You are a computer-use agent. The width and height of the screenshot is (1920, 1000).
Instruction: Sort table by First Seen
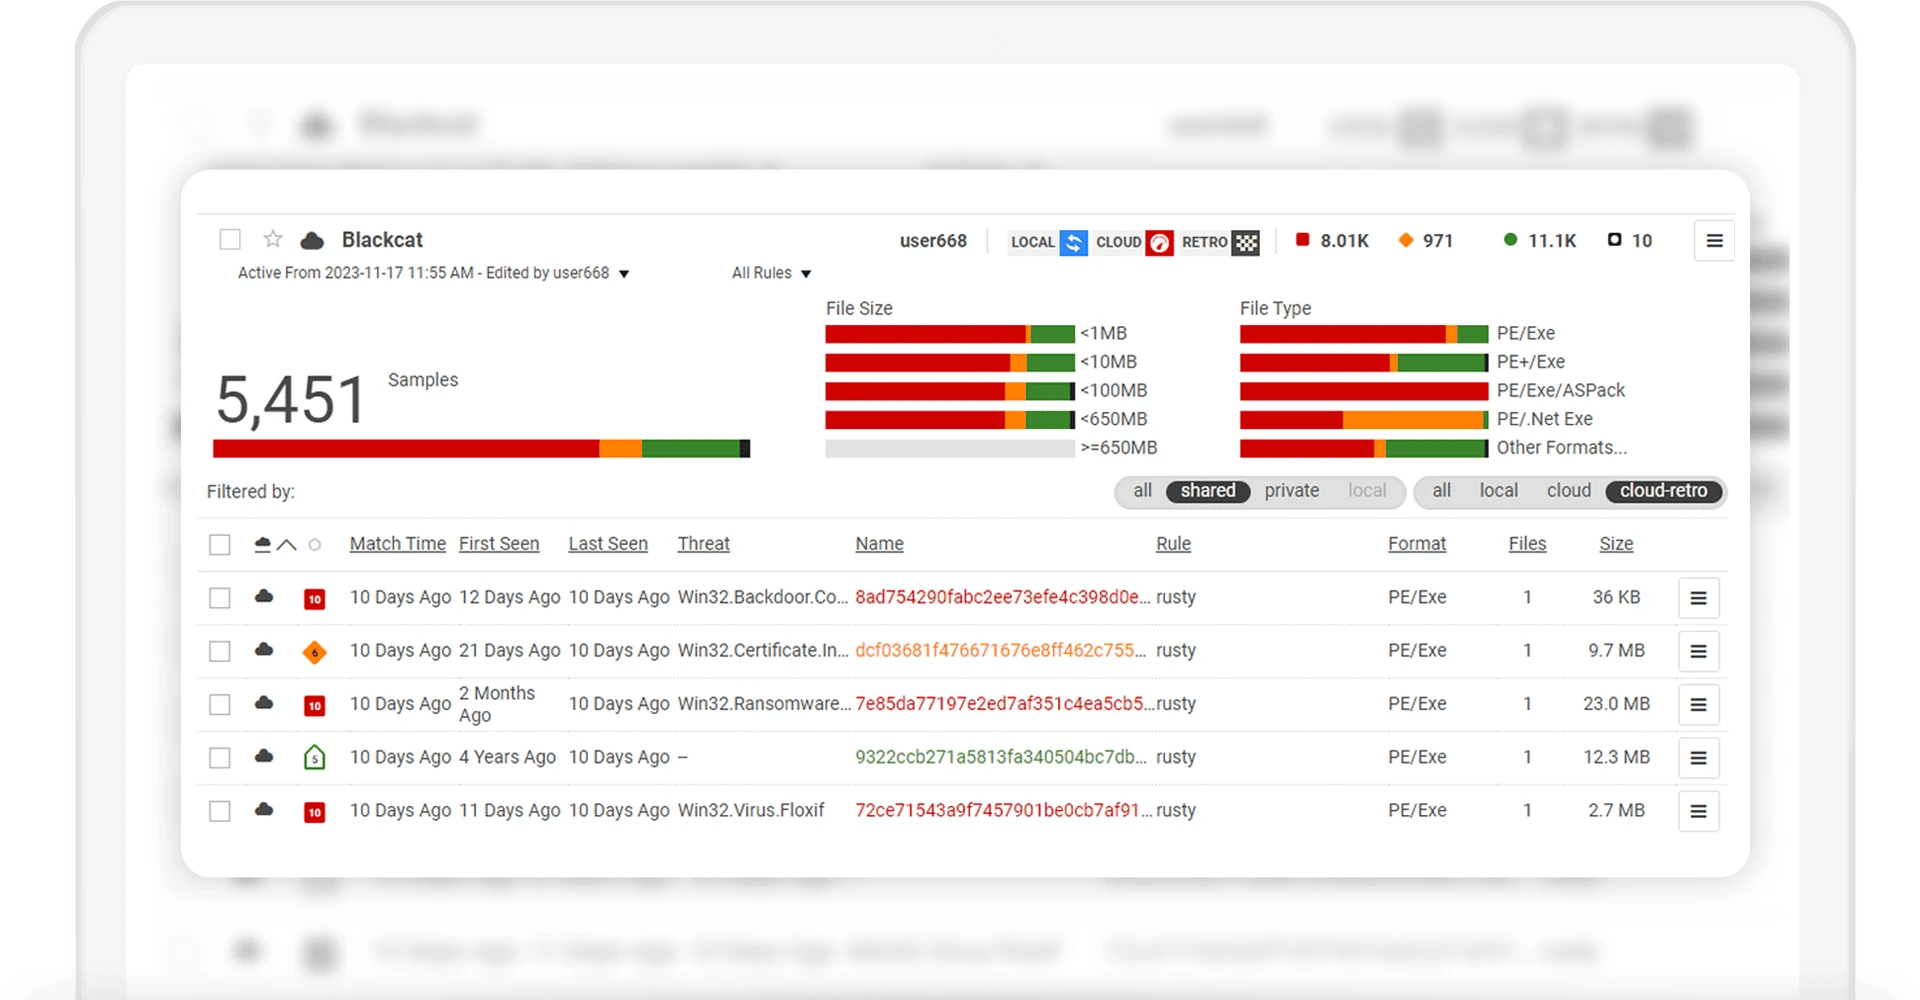click(498, 544)
